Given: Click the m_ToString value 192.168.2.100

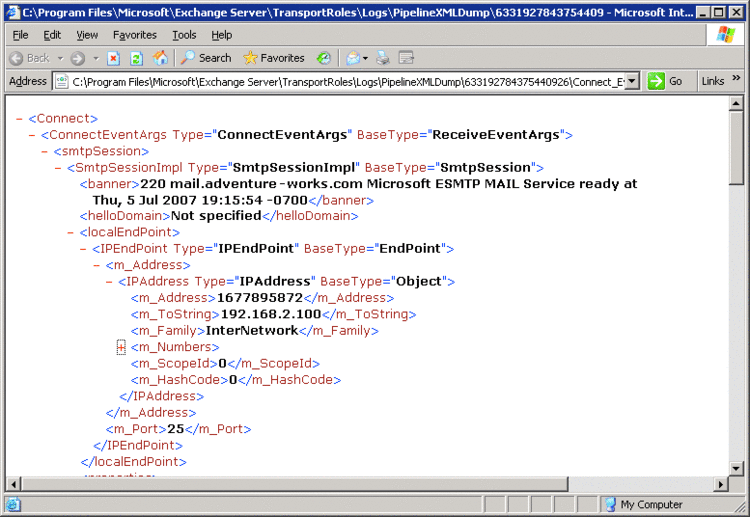Looking at the screenshot, I should 271,314.
